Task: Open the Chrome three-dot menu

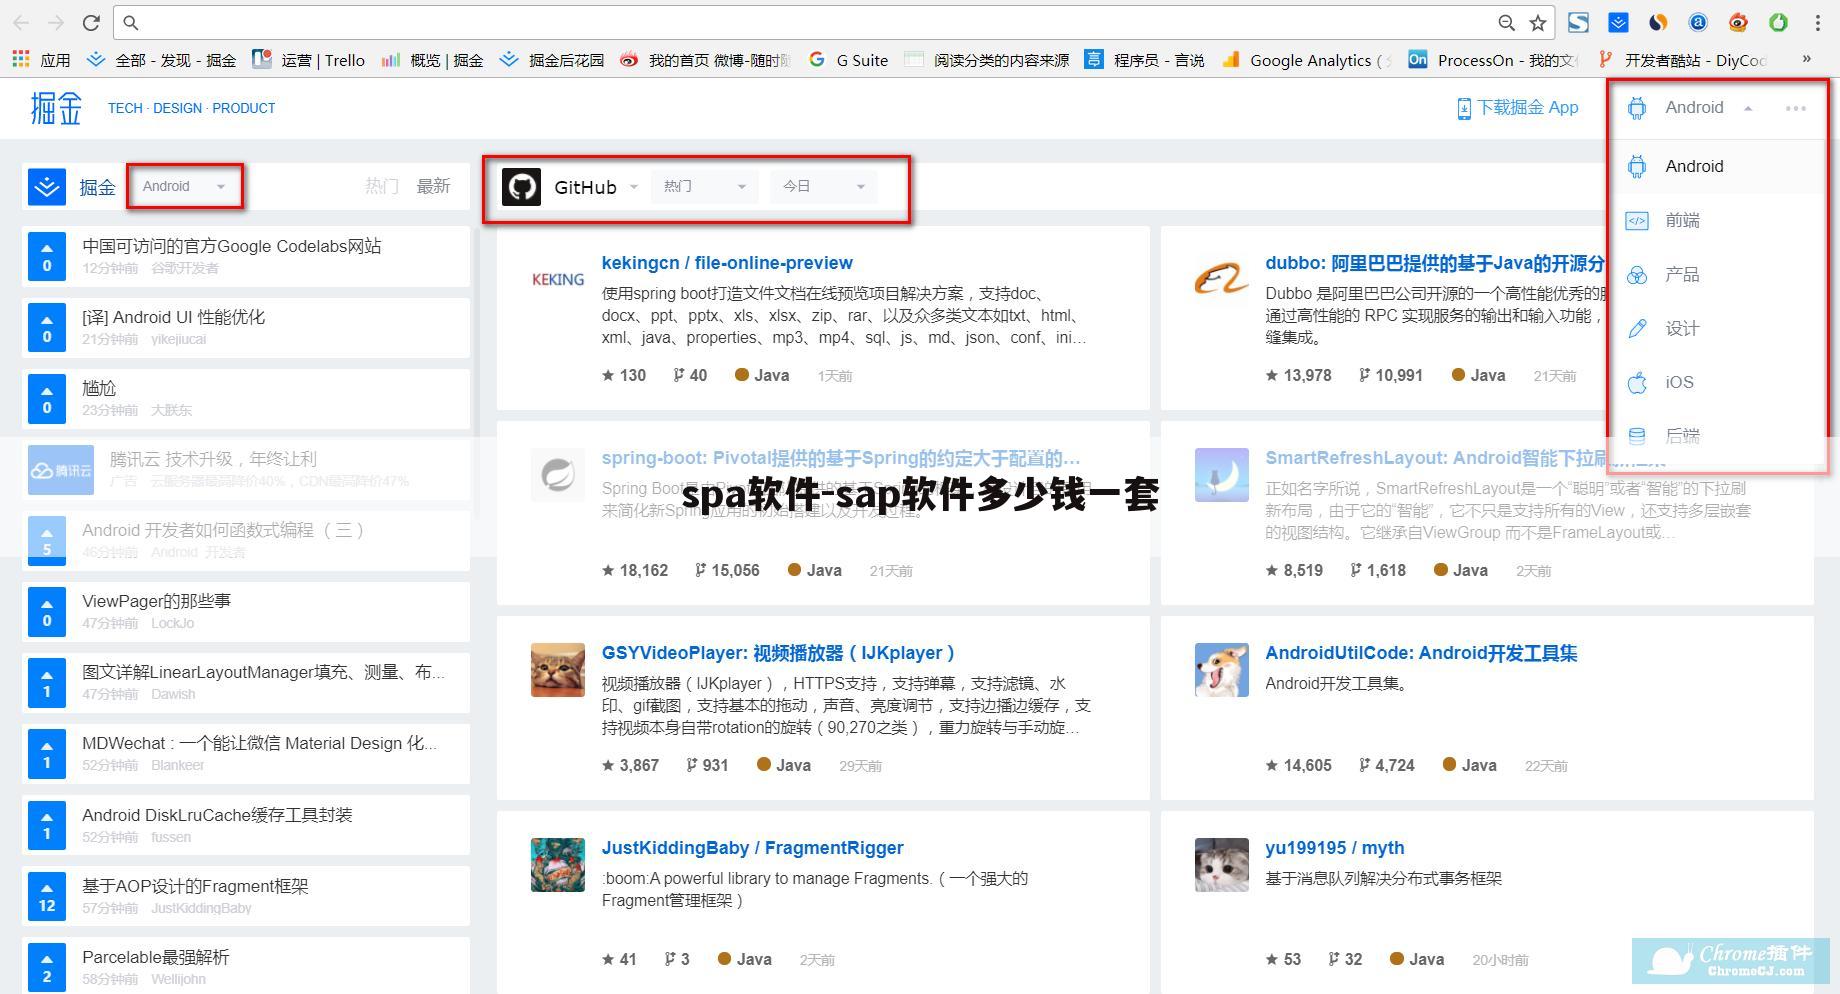Action: pyautogui.click(x=1818, y=22)
